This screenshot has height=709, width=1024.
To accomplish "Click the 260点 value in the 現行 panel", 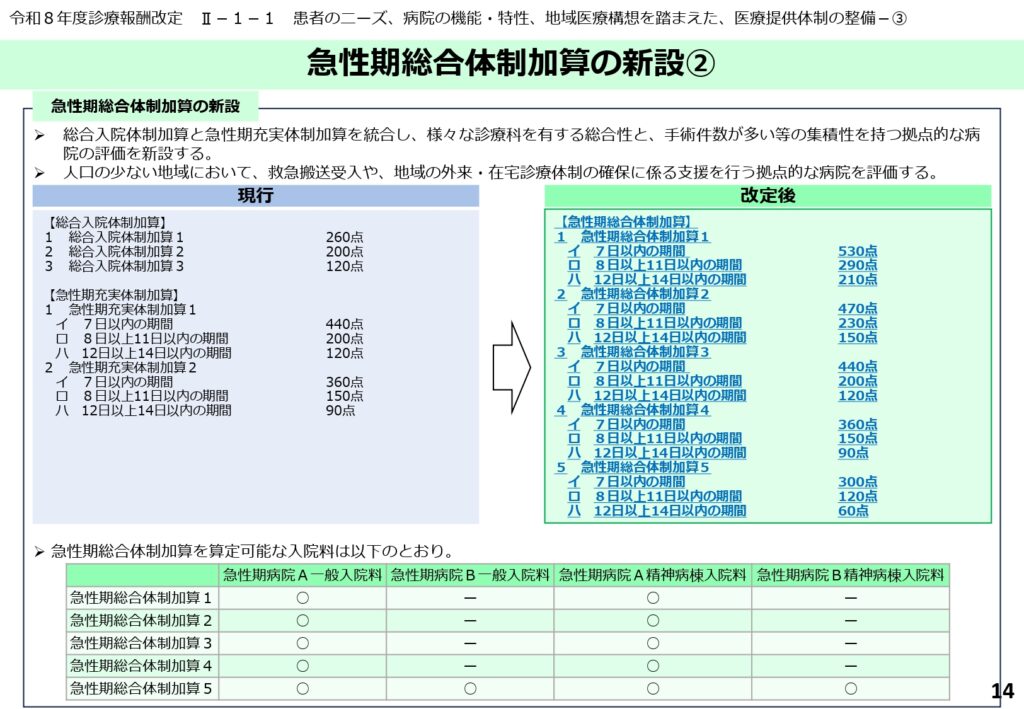I will [x=344, y=238].
